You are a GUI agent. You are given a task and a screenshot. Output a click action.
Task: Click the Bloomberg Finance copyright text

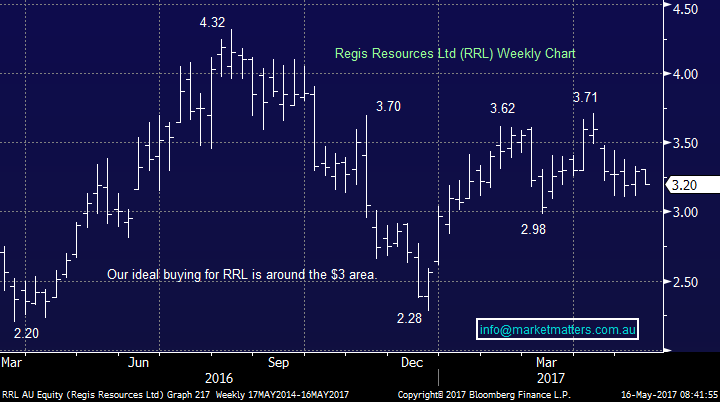pyautogui.click(x=484, y=395)
